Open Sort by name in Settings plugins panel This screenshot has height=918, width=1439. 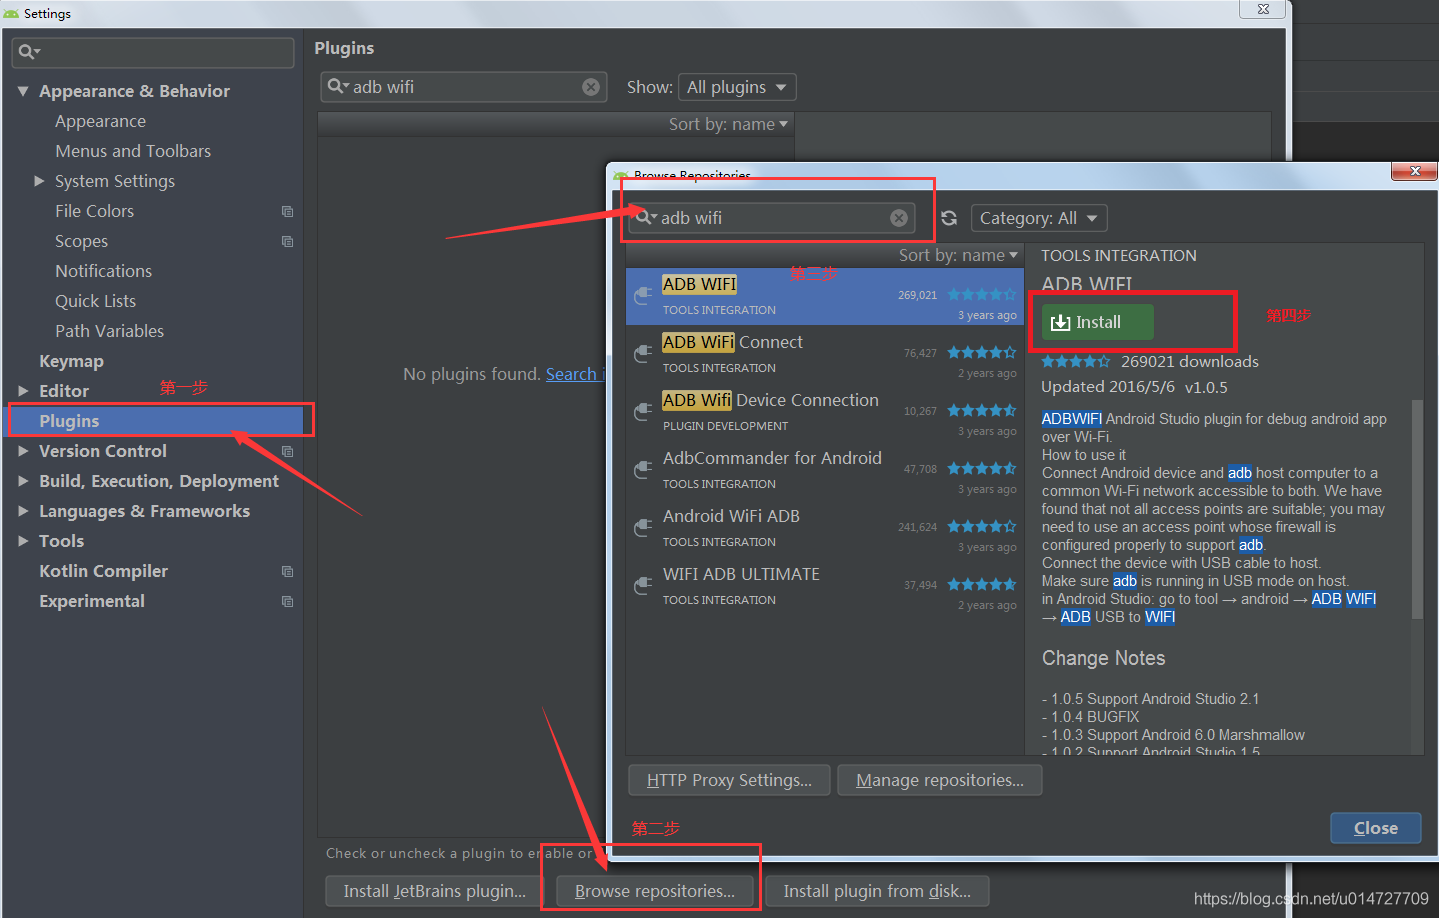pos(728,124)
